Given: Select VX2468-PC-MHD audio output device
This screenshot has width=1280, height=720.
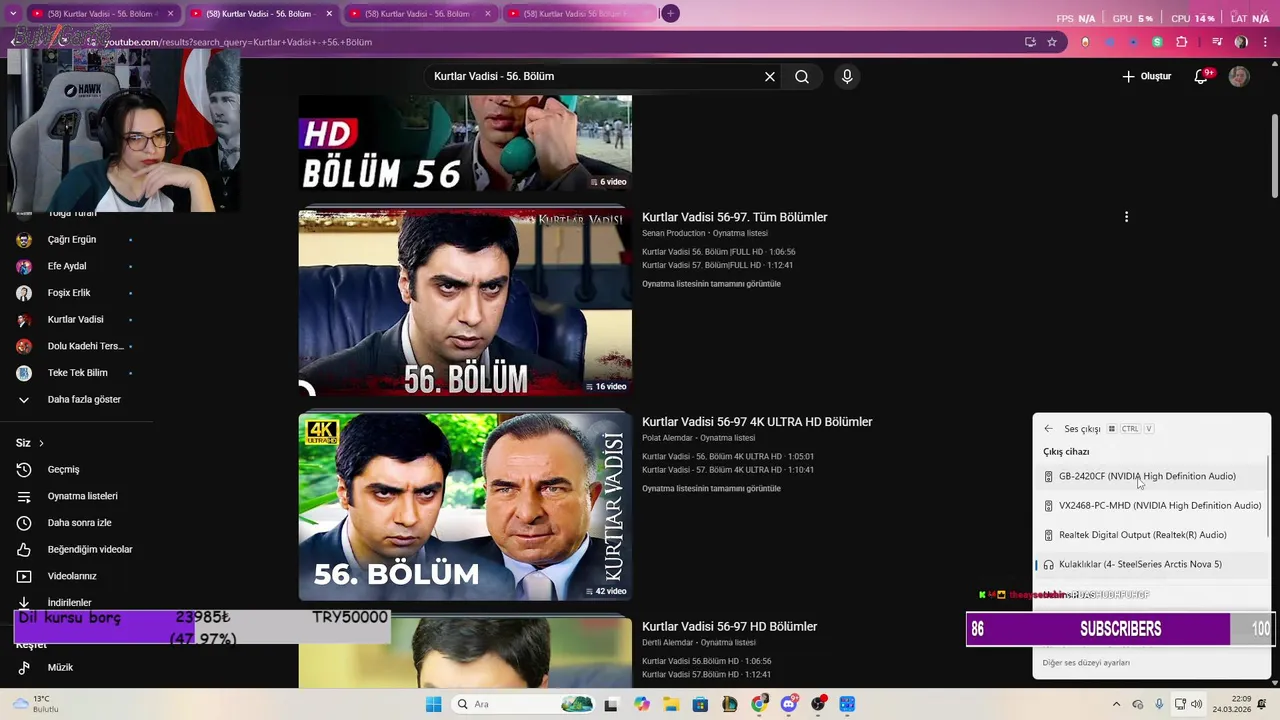Looking at the screenshot, I should 1151,506.
